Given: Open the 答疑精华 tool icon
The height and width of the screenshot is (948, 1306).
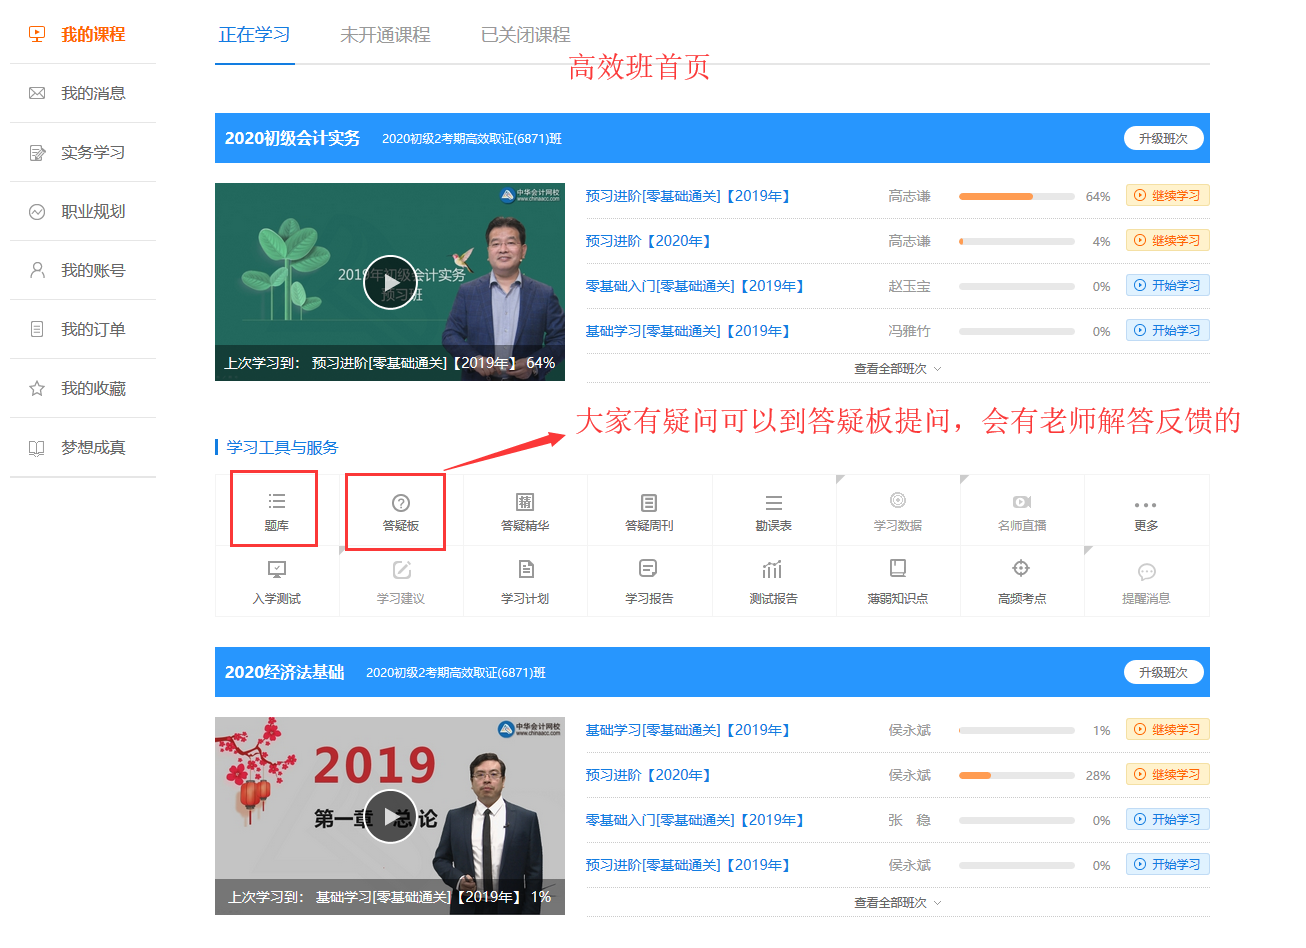Looking at the screenshot, I should [x=525, y=511].
